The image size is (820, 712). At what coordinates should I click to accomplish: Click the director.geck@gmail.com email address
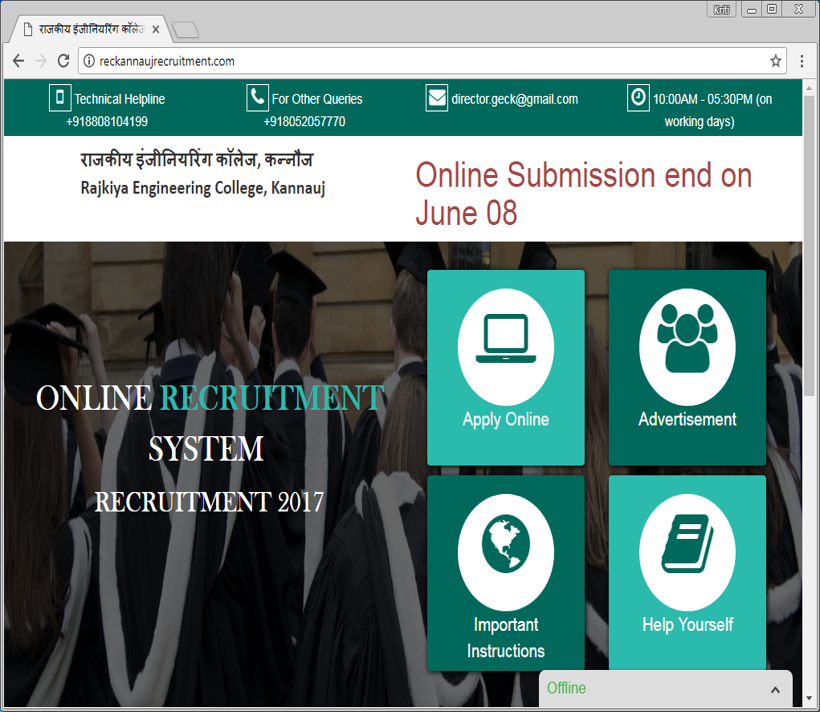click(515, 99)
